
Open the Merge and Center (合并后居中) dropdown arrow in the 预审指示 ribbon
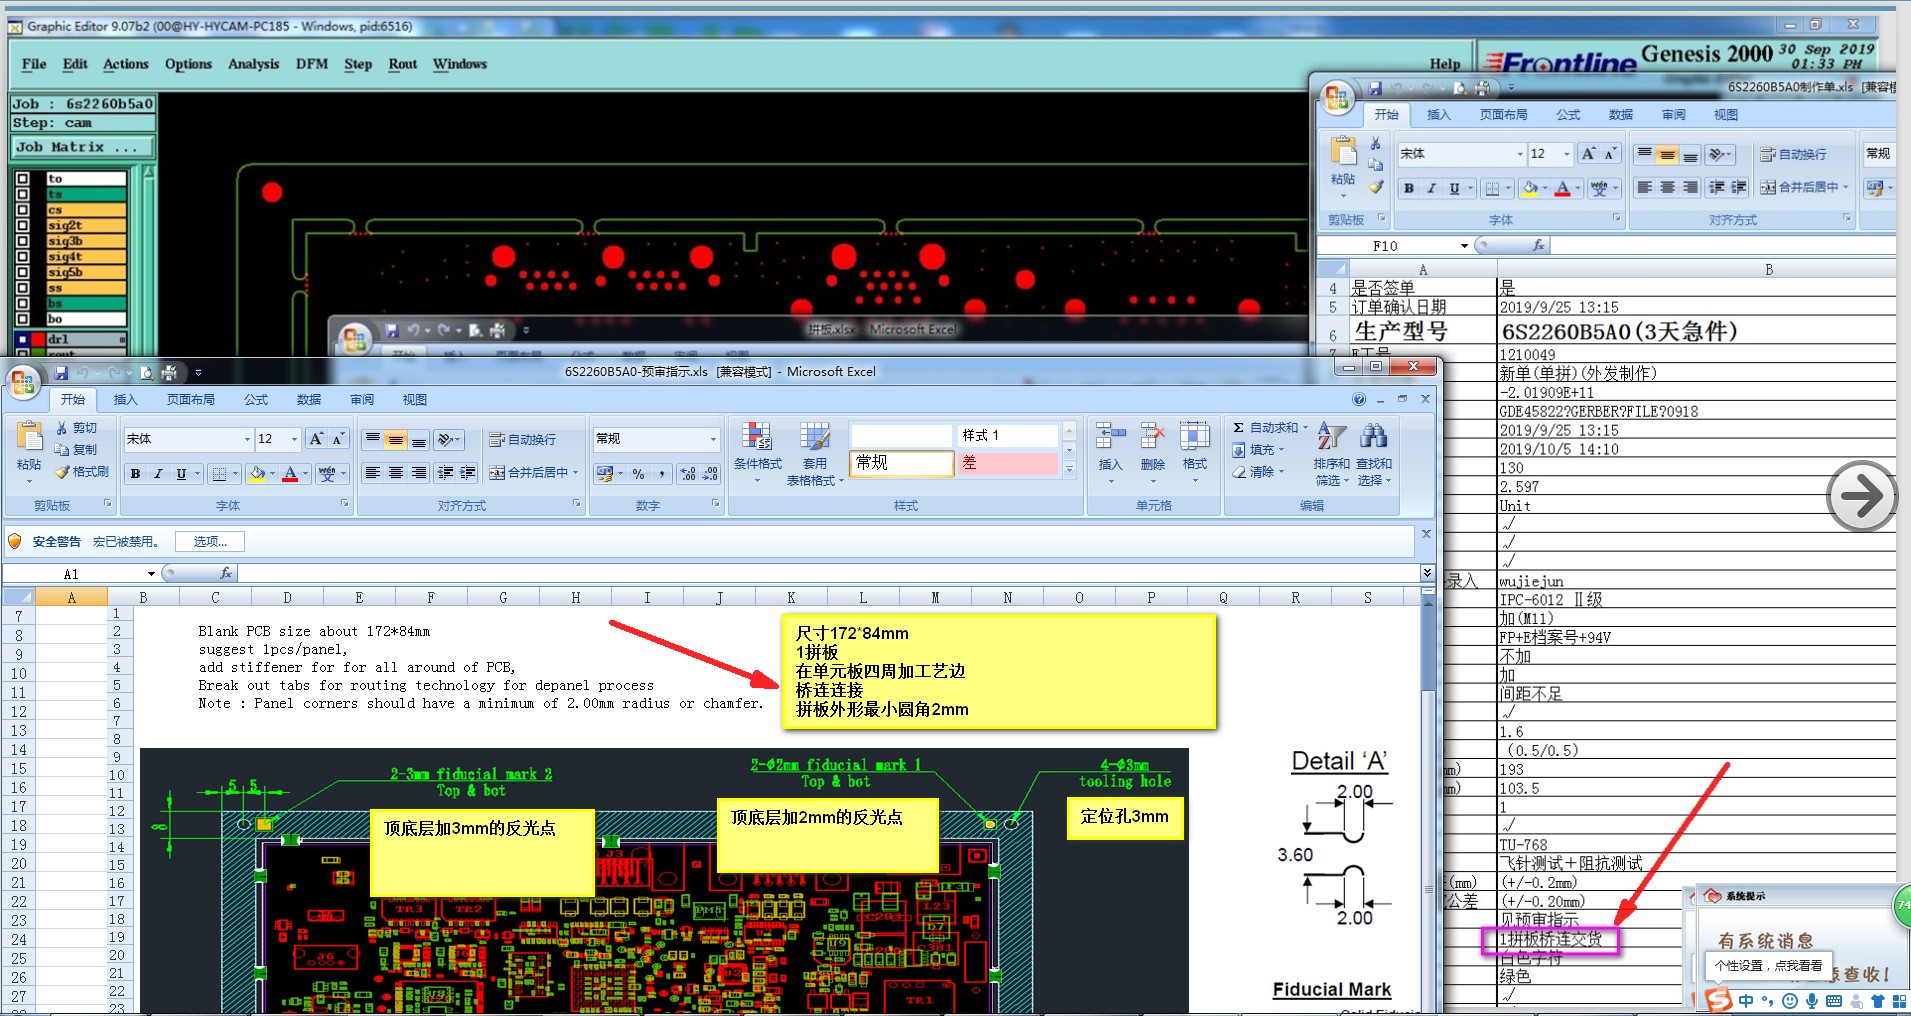(576, 473)
